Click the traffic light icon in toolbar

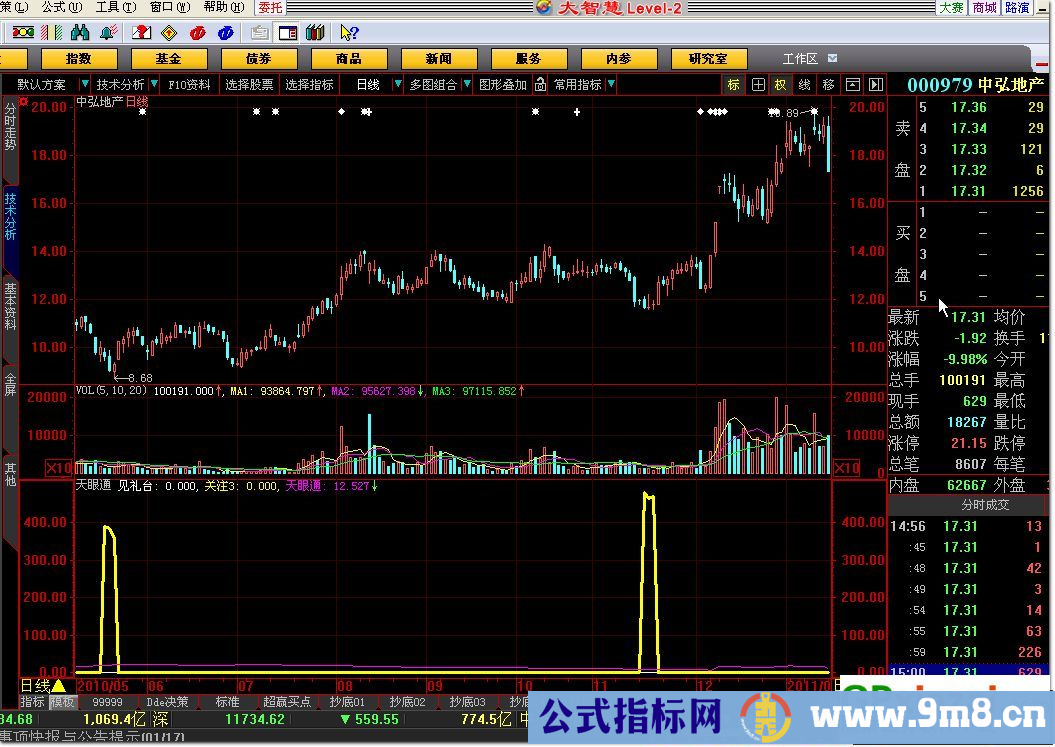click(22, 34)
